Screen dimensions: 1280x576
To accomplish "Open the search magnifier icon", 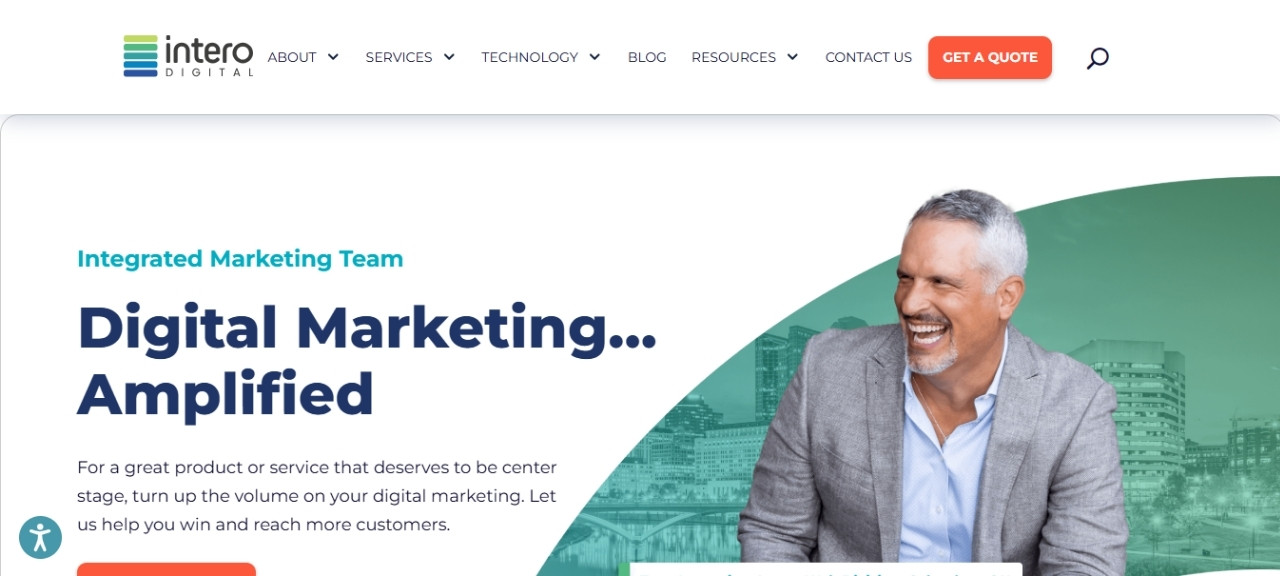I will [1097, 58].
